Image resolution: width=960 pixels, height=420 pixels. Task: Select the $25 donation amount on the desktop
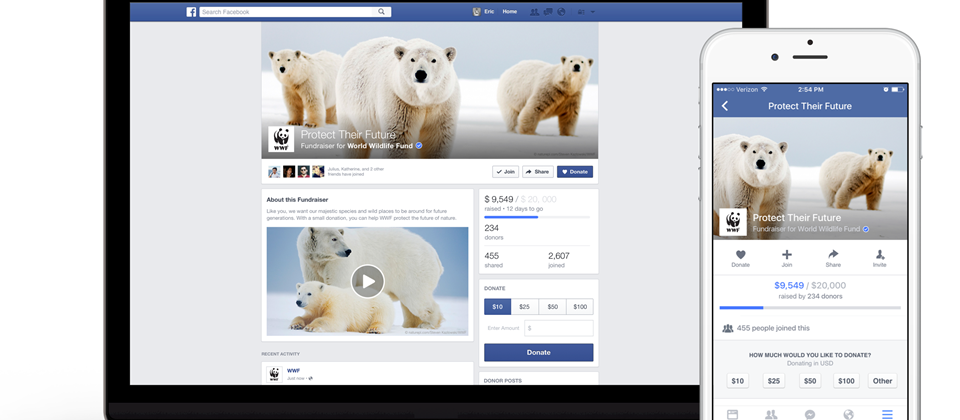pos(525,307)
